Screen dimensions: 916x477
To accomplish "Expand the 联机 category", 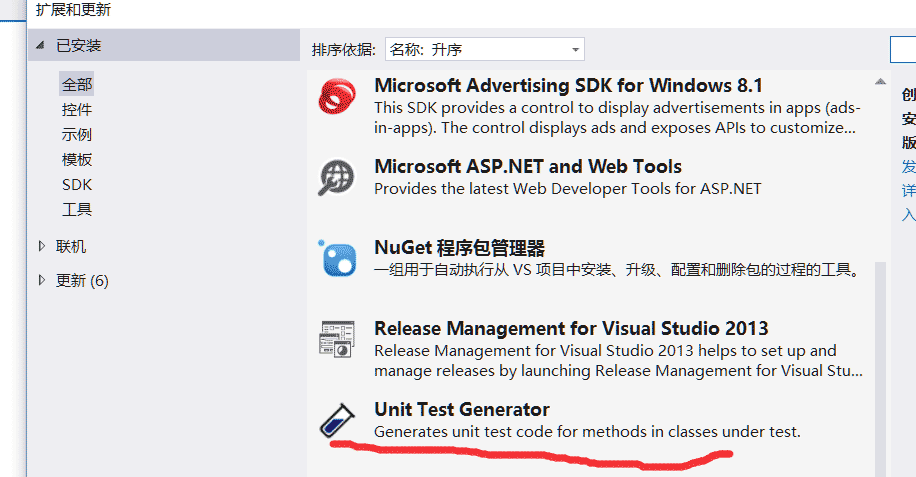I will [41, 246].
